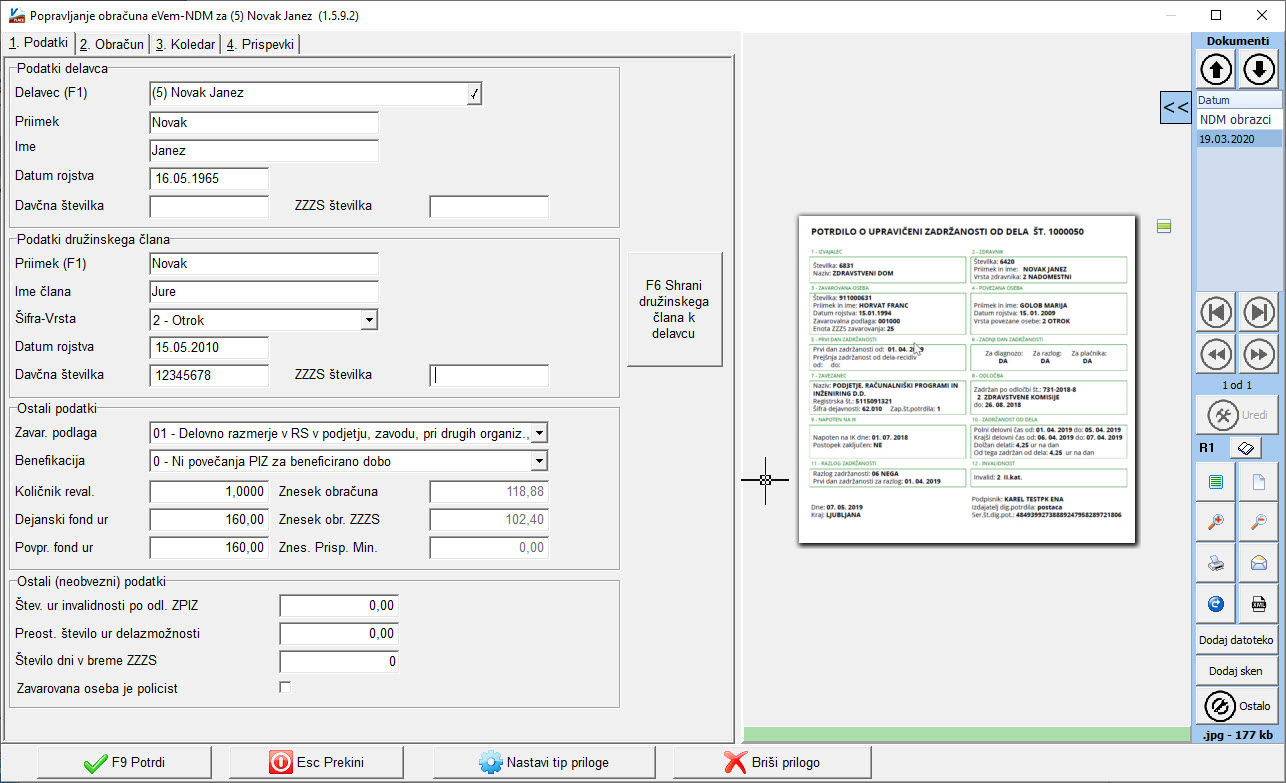This screenshot has height=783, width=1286.
Task: Click the green lined page icon
Action: [x=1216, y=482]
